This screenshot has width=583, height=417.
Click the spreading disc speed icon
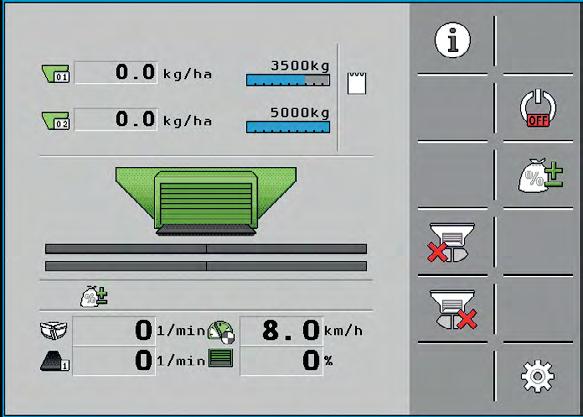54,331
